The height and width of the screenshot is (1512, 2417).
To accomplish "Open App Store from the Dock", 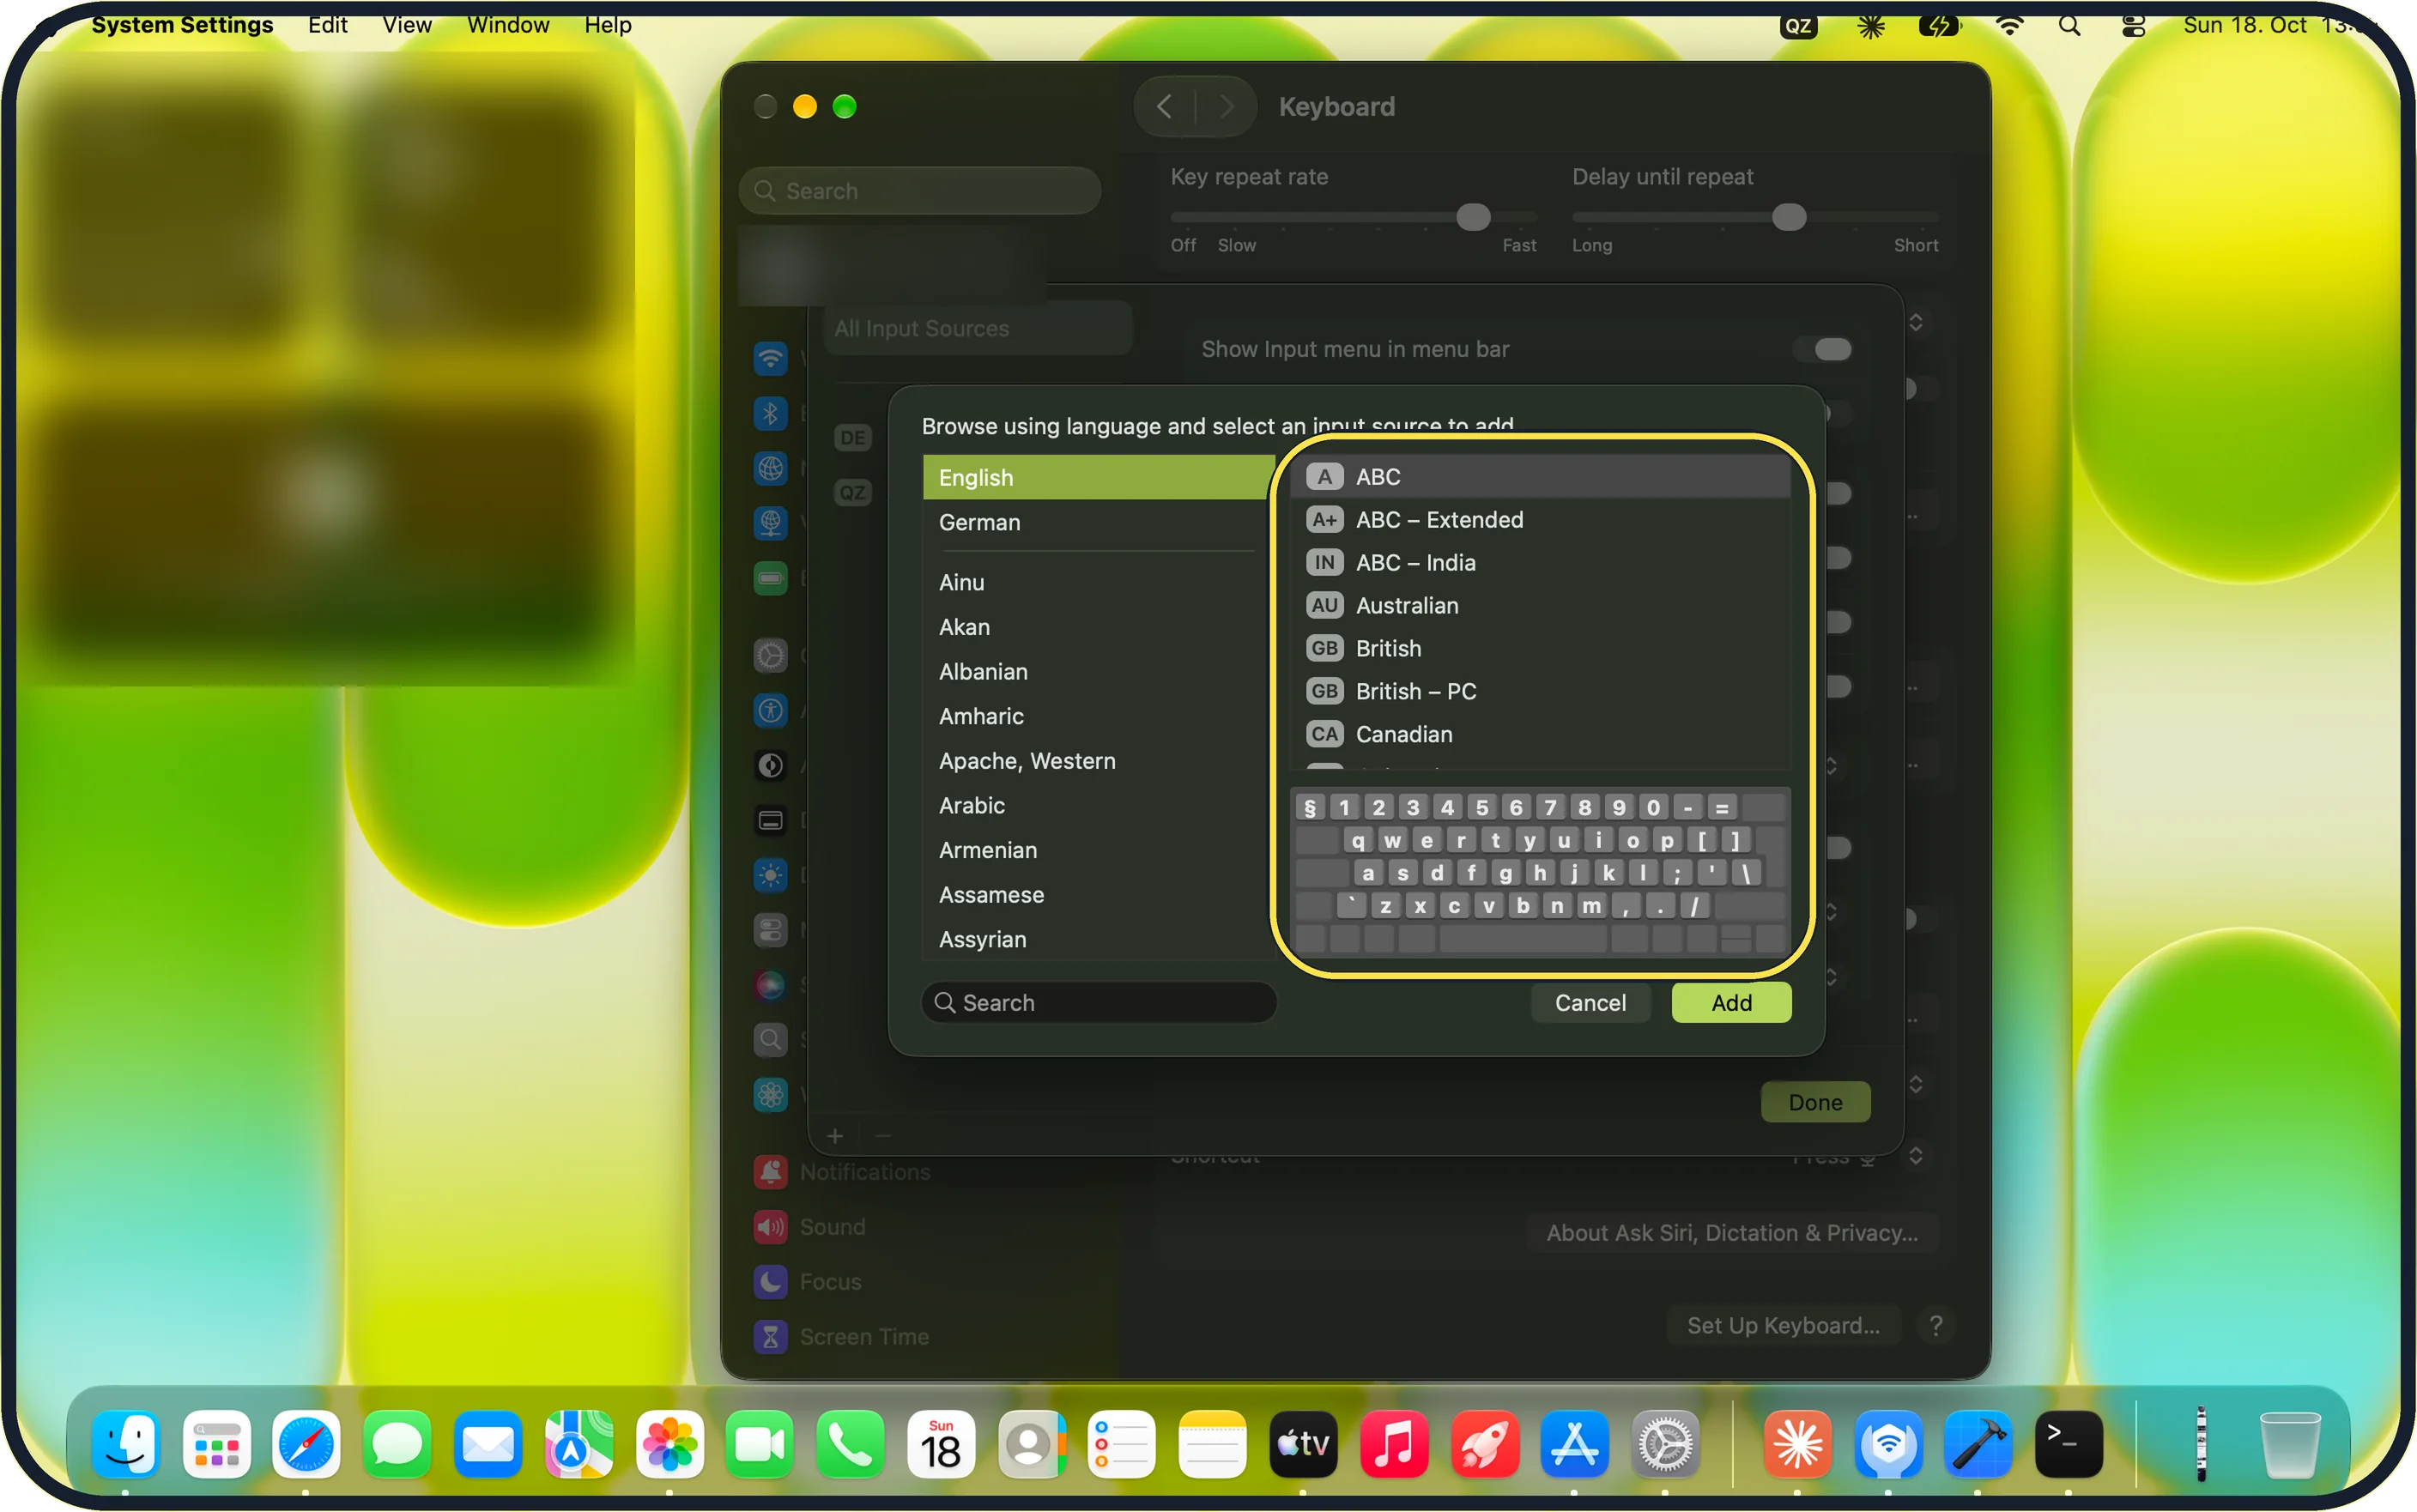I will (x=1575, y=1444).
